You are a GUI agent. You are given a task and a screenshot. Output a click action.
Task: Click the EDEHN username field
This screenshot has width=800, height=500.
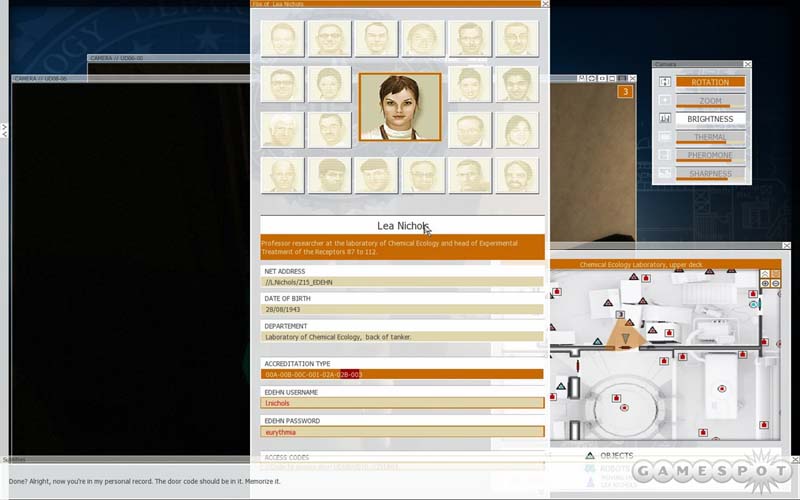pyautogui.click(x=402, y=403)
